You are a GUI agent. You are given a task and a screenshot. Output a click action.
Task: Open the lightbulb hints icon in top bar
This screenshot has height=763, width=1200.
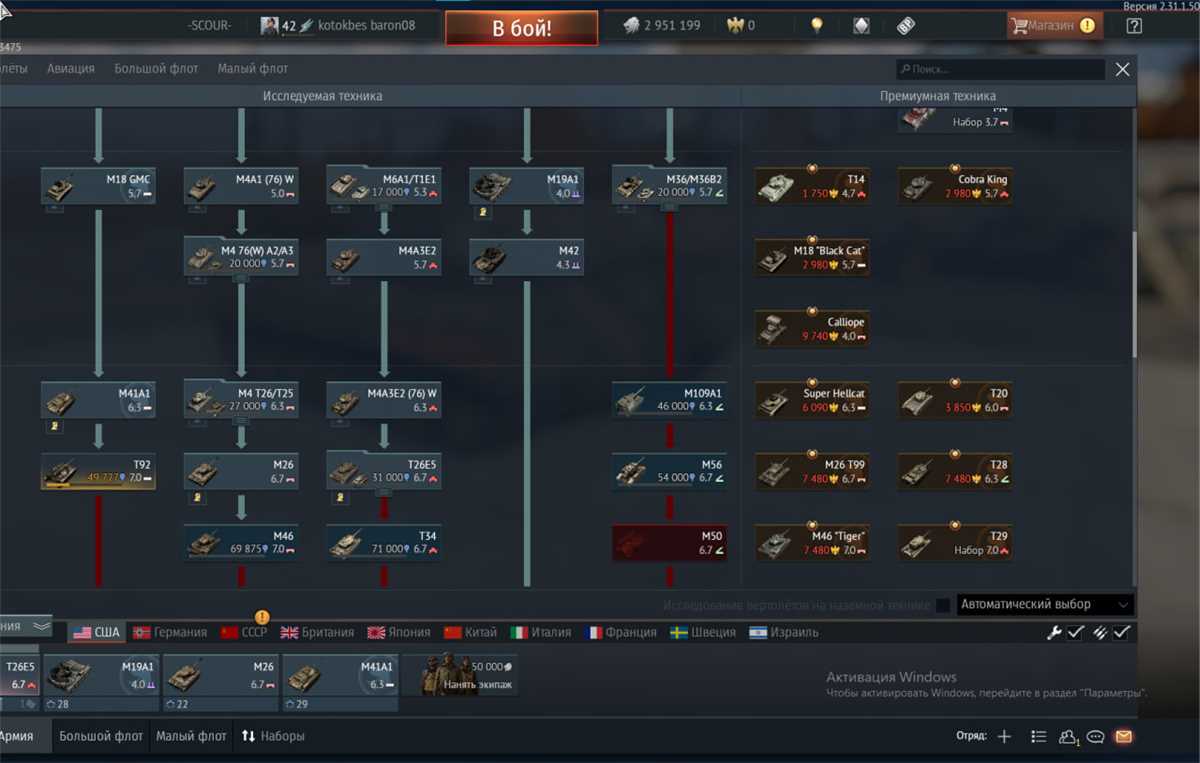pos(817,26)
